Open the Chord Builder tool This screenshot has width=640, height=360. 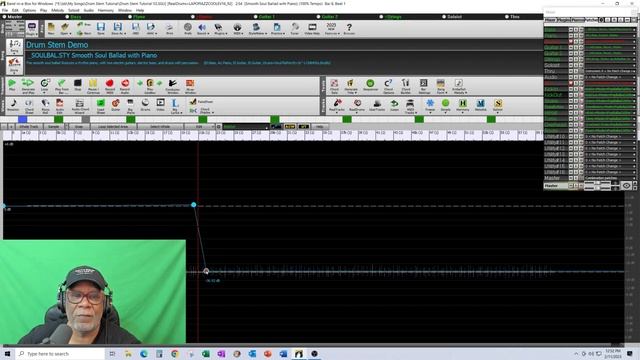click(x=405, y=86)
